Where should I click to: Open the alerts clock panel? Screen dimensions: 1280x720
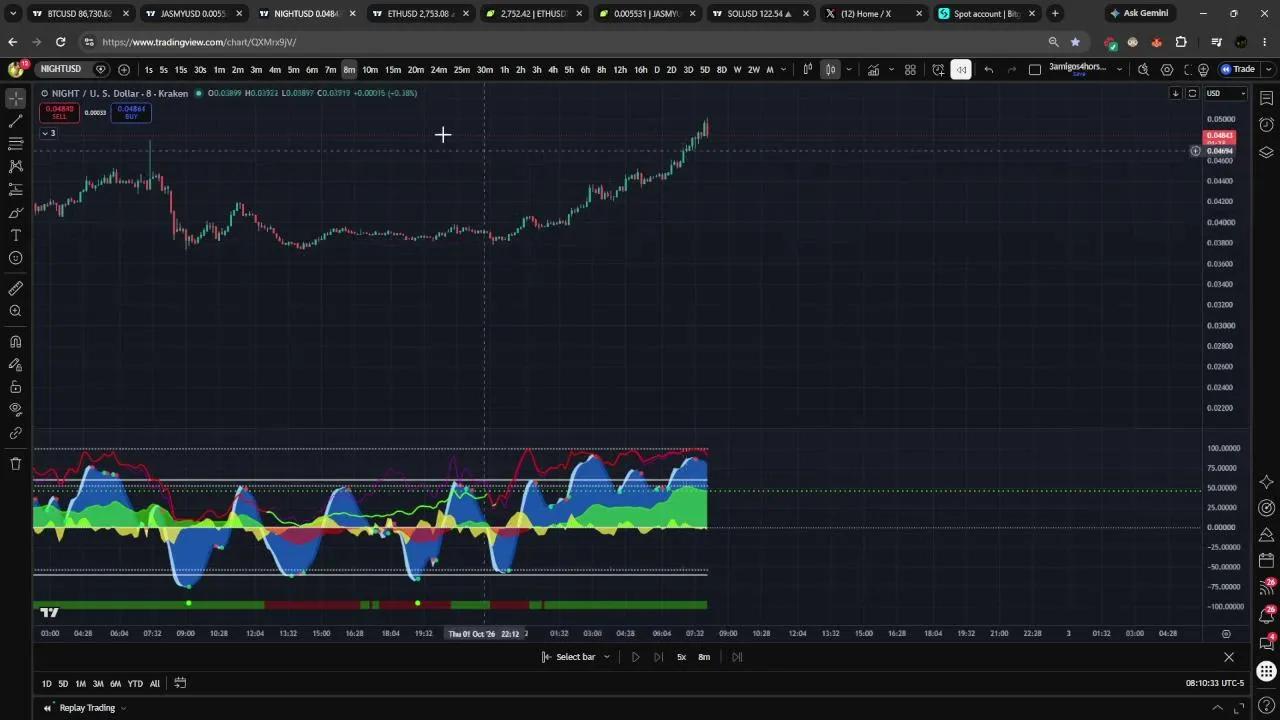pos(1266,125)
